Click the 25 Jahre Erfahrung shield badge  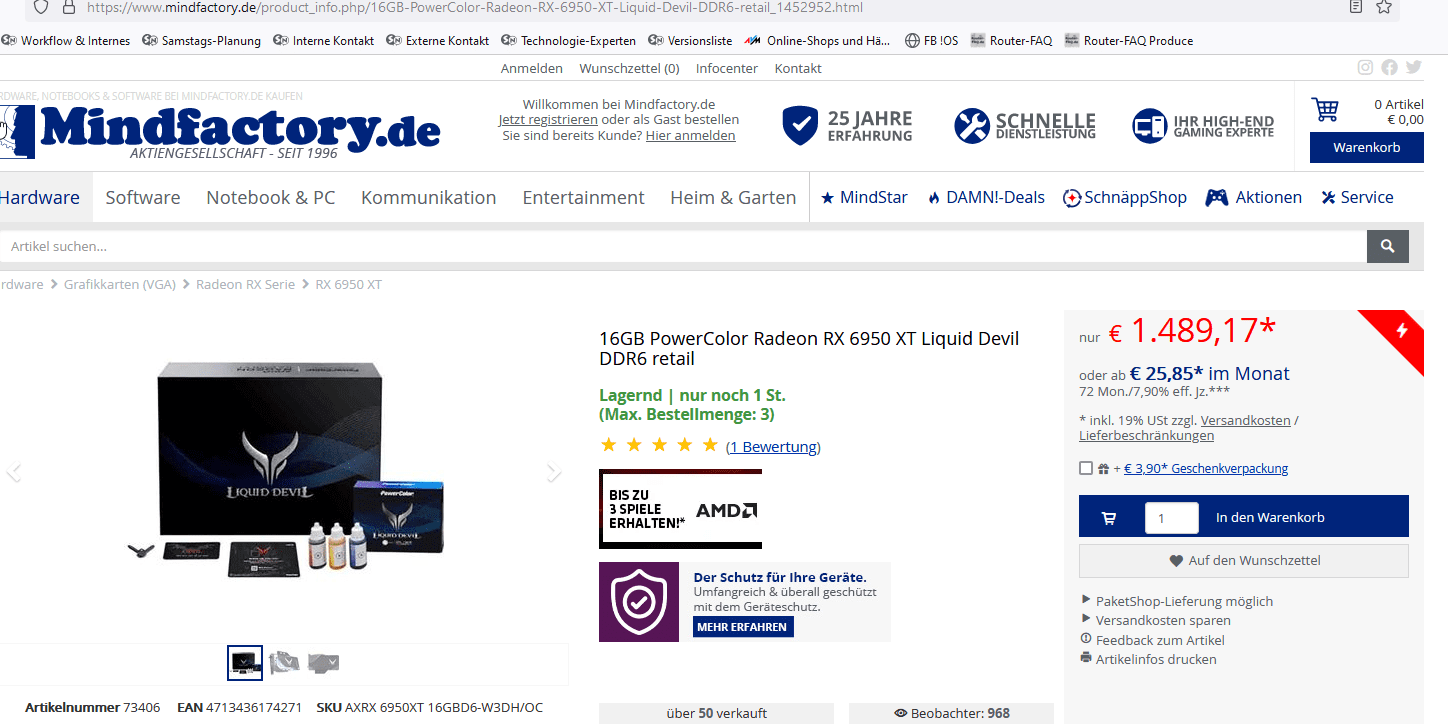[847, 126]
